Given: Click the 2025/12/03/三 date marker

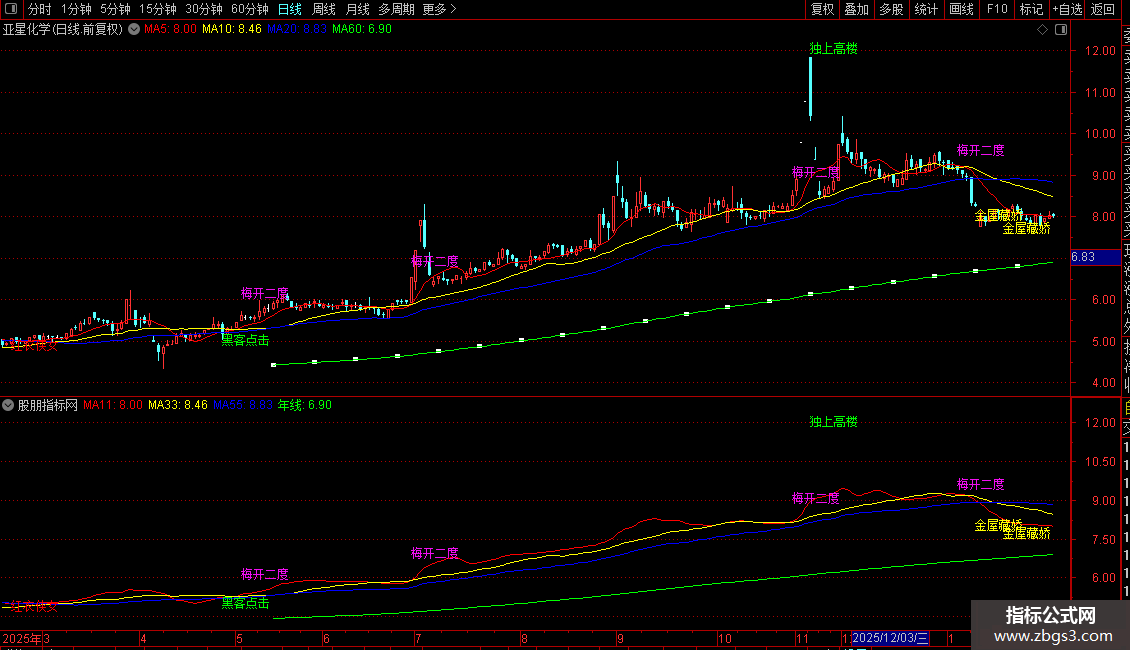Looking at the screenshot, I should [x=890, y=638].
